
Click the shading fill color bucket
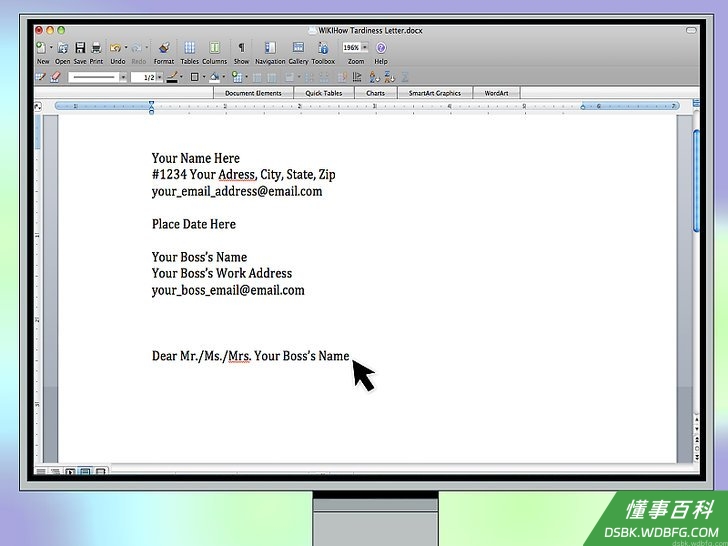tap(214, 77)
